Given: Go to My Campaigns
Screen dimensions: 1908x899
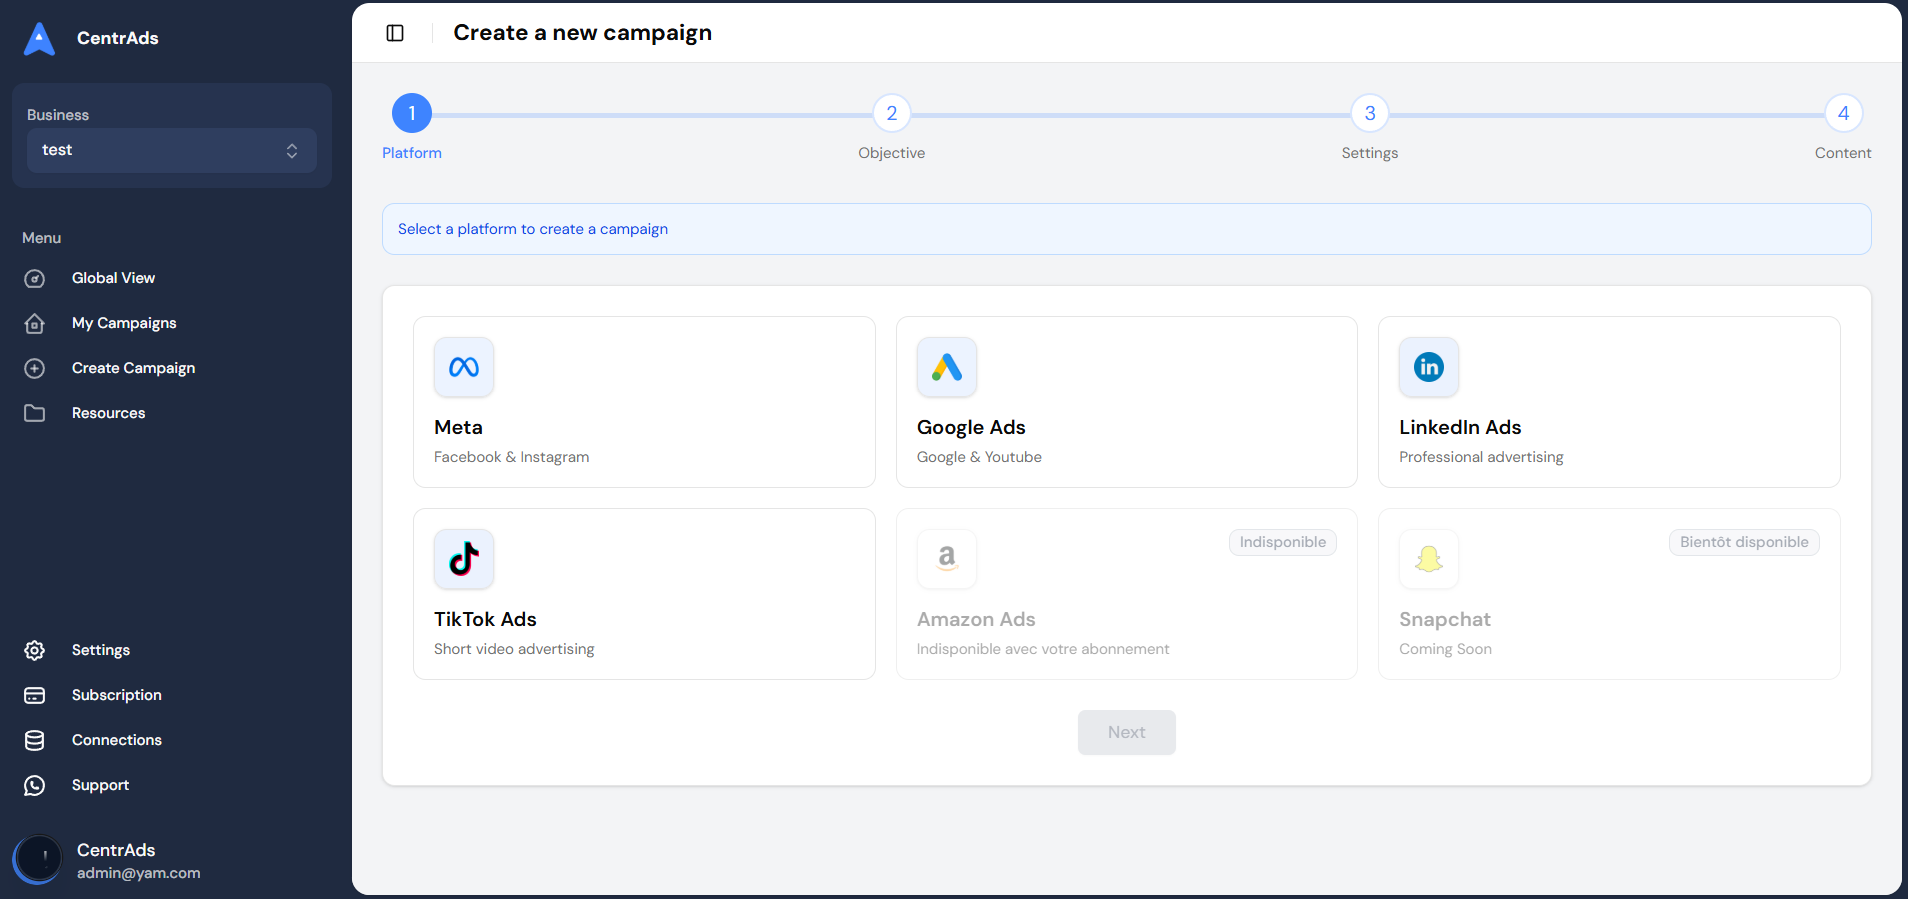Looking at the screenshot, I should pyautogui.click(x=124, y=323).
